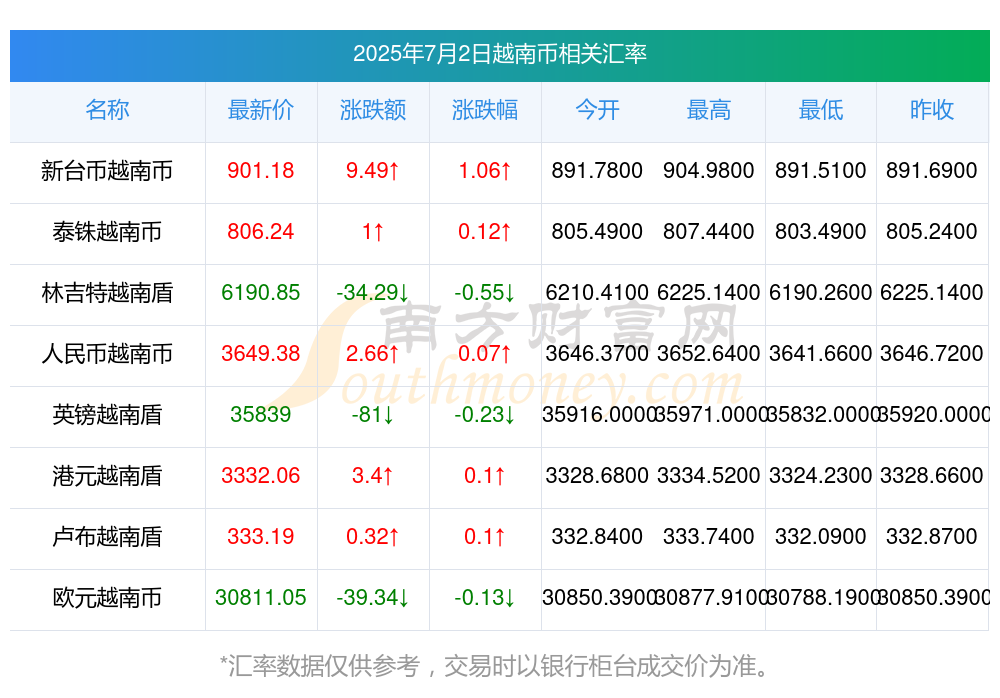Click change amount -34.29↓

tap(372, 293)
